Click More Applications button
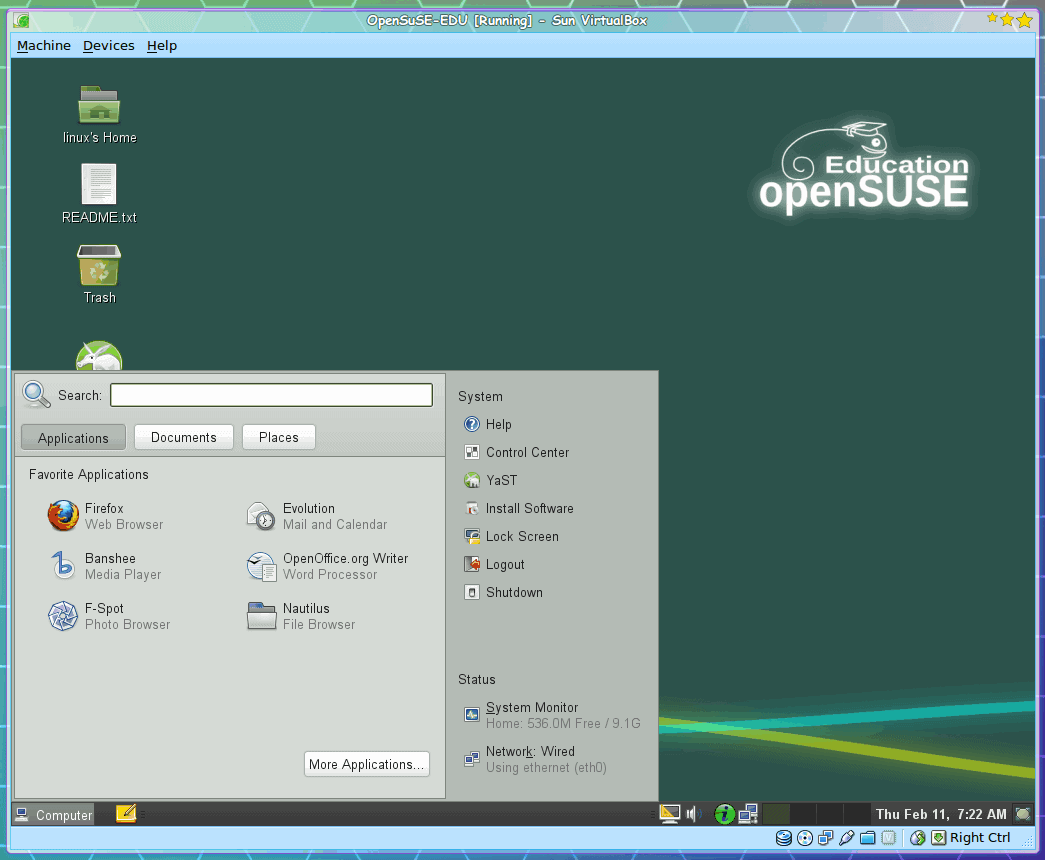This screenshot has height=860, width=1045. [x=367, y=764]
